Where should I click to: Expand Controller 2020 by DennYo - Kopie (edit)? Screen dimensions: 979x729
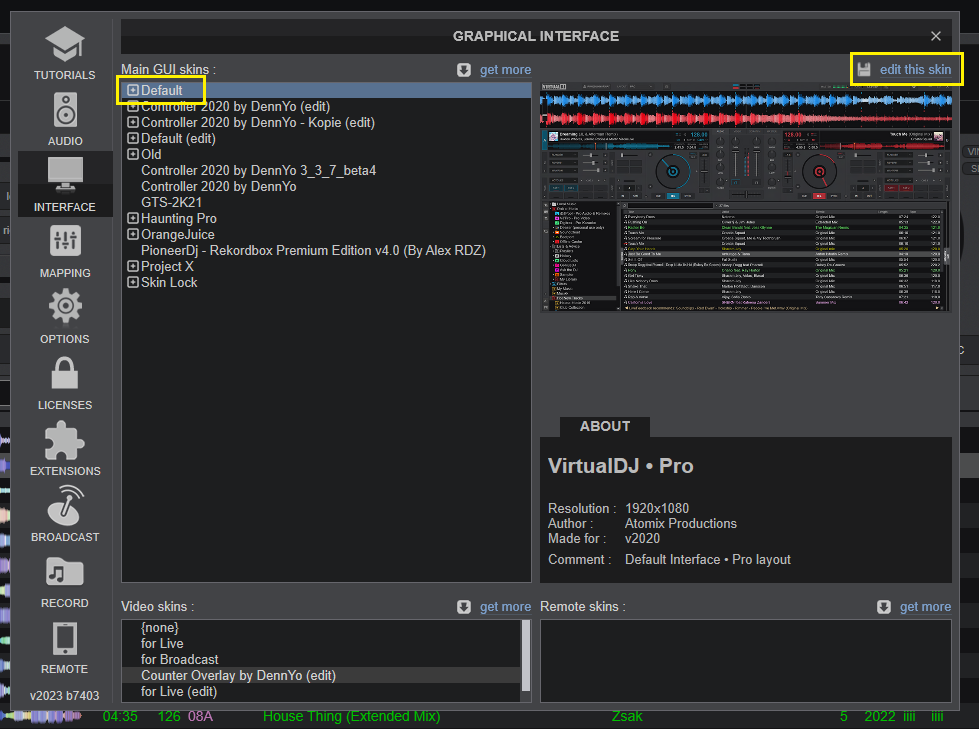(132, 122)
